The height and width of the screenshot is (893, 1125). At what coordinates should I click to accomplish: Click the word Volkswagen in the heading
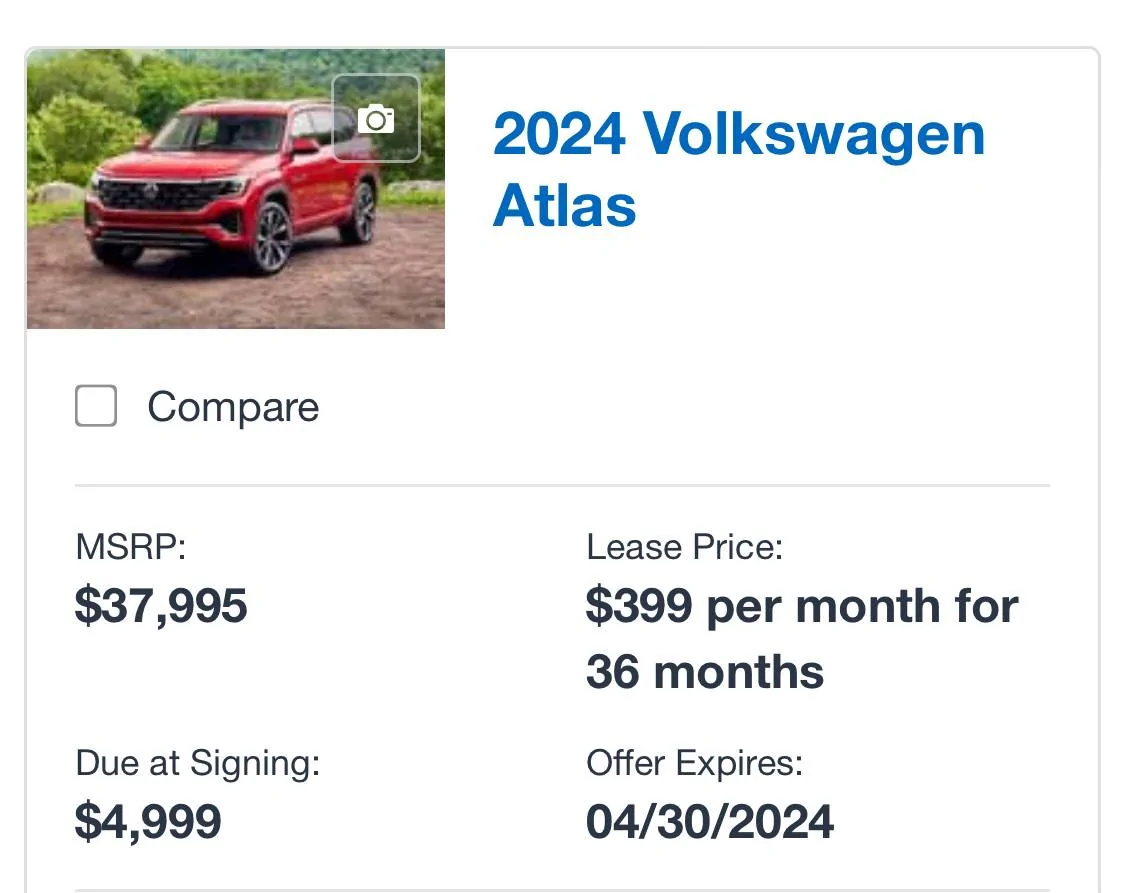point(814,137)
